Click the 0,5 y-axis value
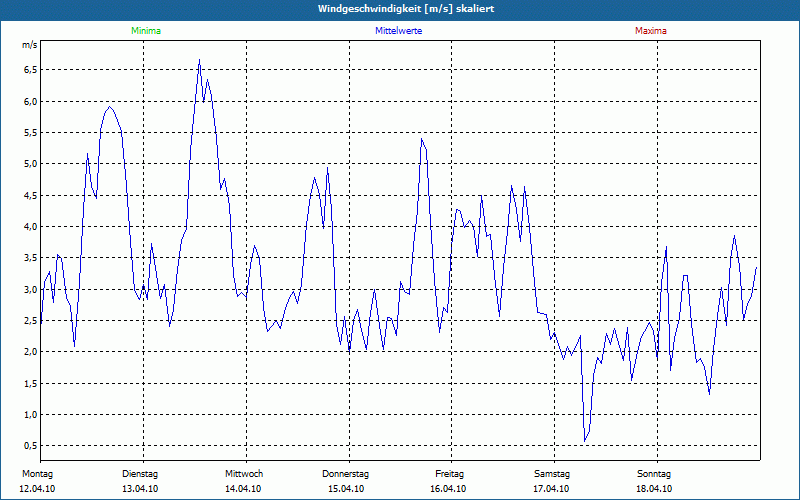Screen dimensions: 800x500 (x=30, y=445)
